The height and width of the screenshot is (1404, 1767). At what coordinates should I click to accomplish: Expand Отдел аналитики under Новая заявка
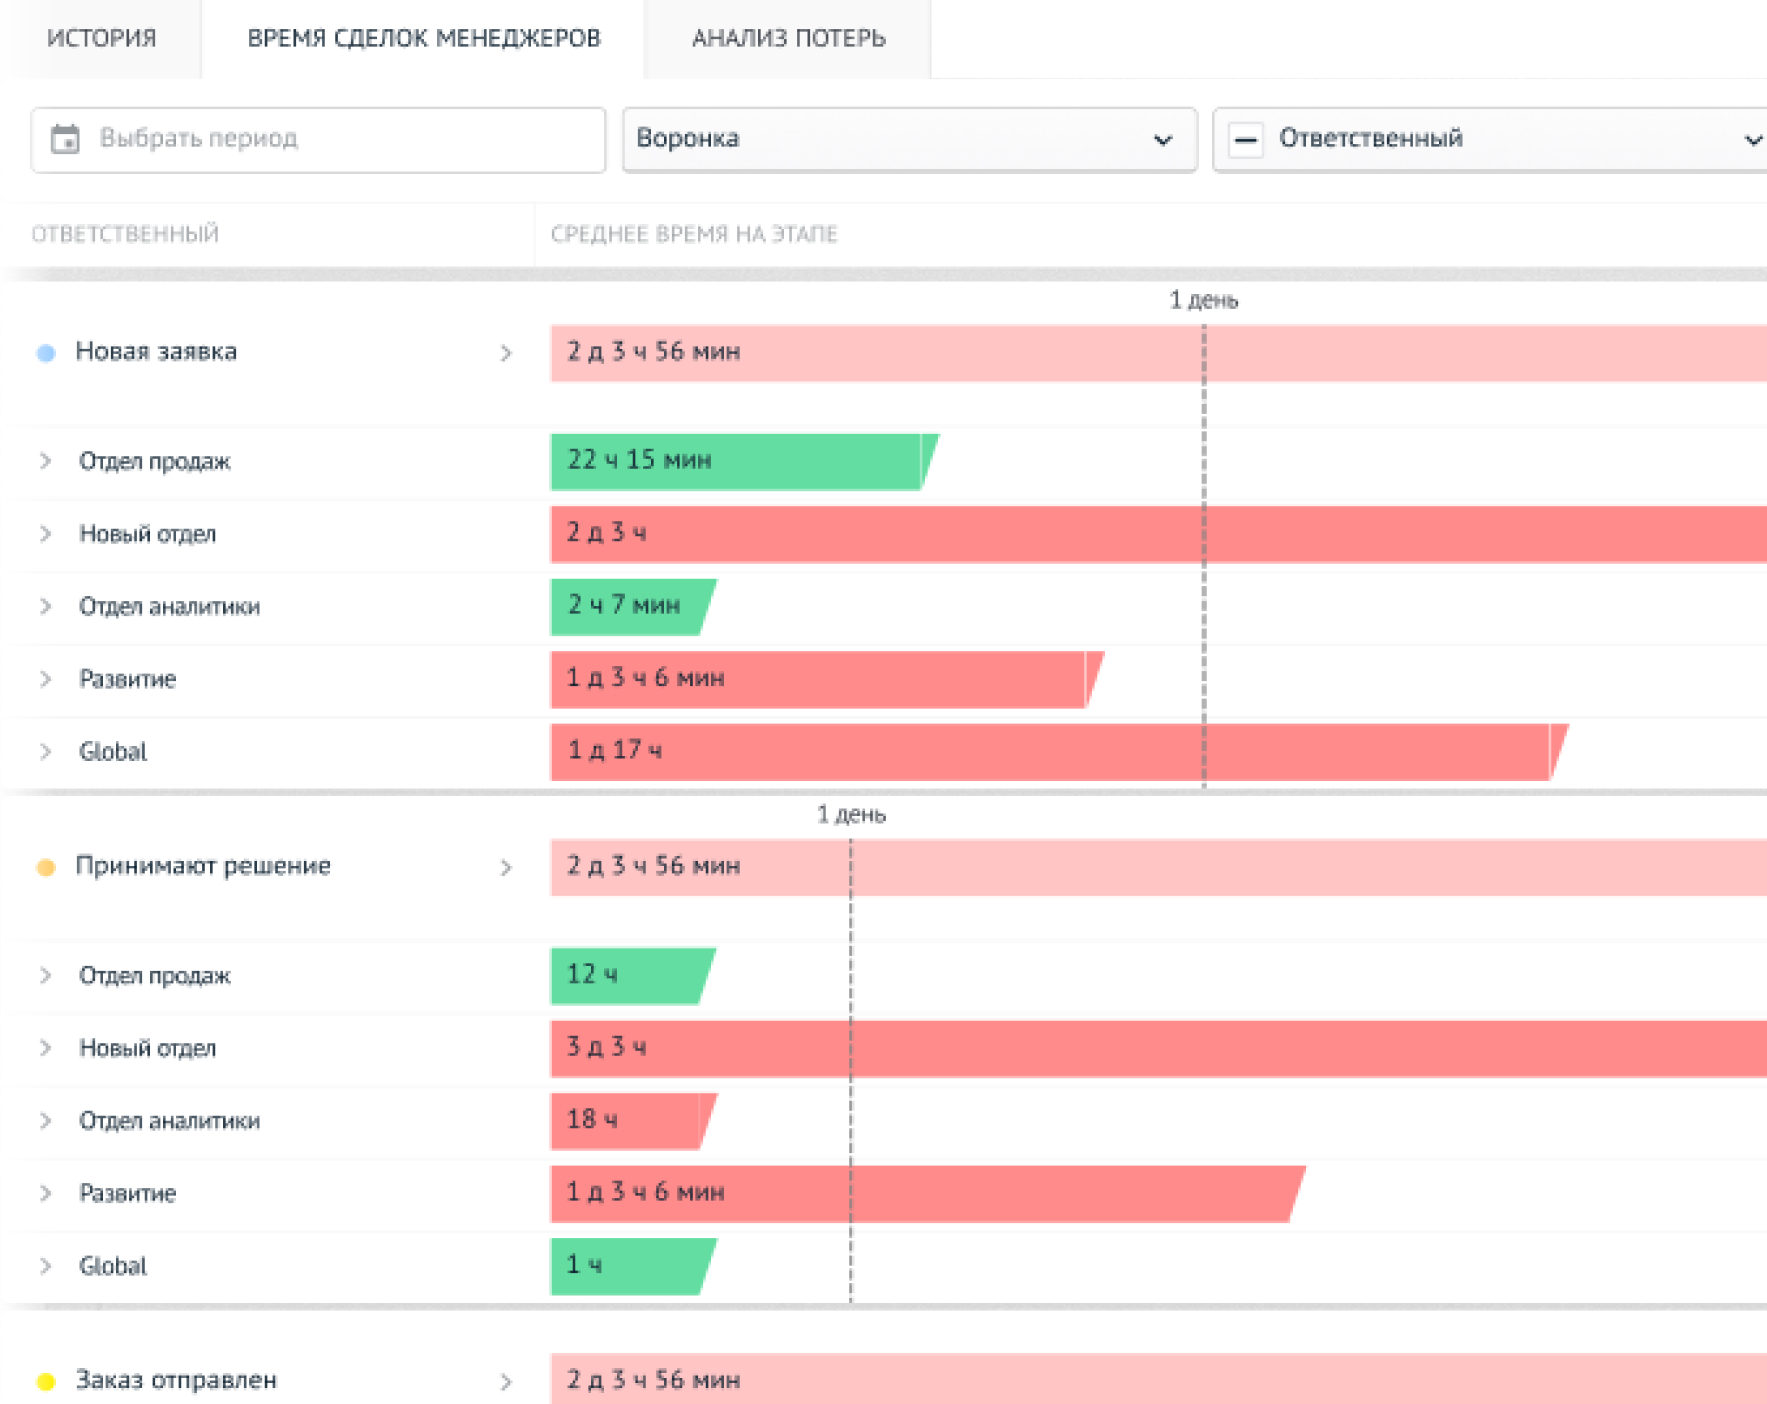[x=45, y=606]
